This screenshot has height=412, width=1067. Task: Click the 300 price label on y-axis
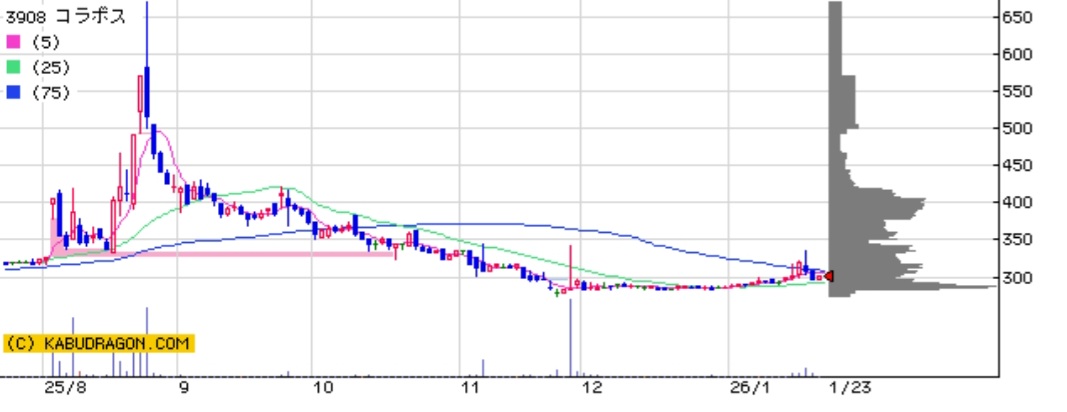(x=1016, y=277)
